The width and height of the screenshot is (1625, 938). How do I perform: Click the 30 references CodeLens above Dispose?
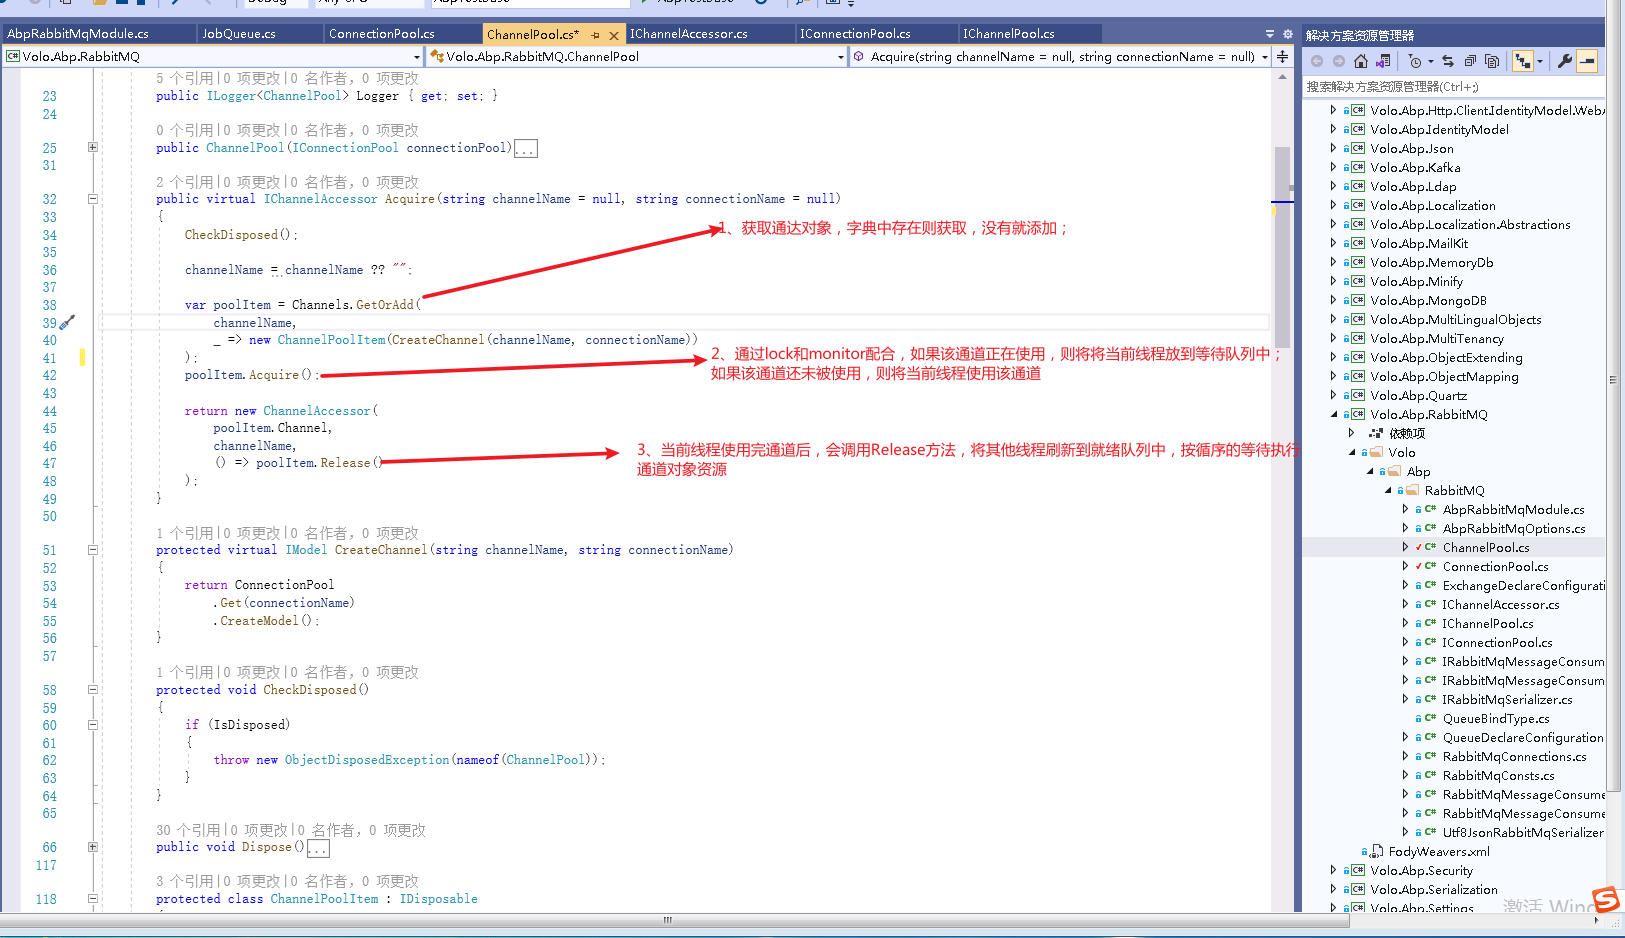pyautogui.click(x=188, y=830)
